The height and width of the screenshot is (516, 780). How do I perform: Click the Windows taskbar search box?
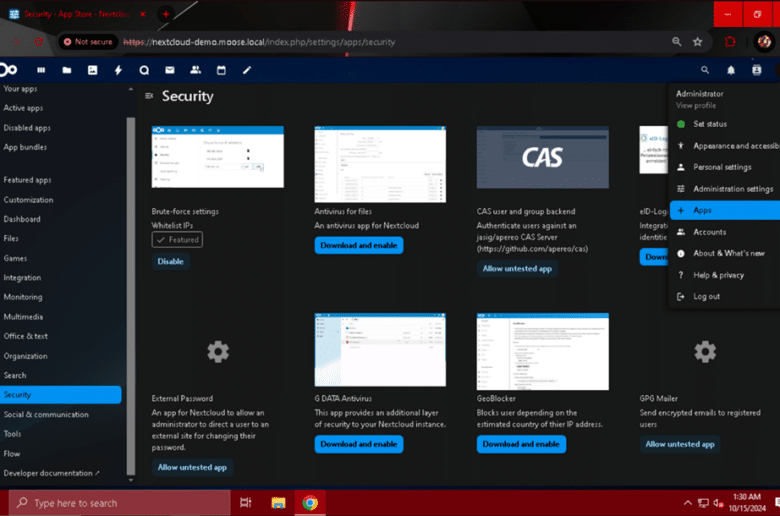(x=119, y=503)
